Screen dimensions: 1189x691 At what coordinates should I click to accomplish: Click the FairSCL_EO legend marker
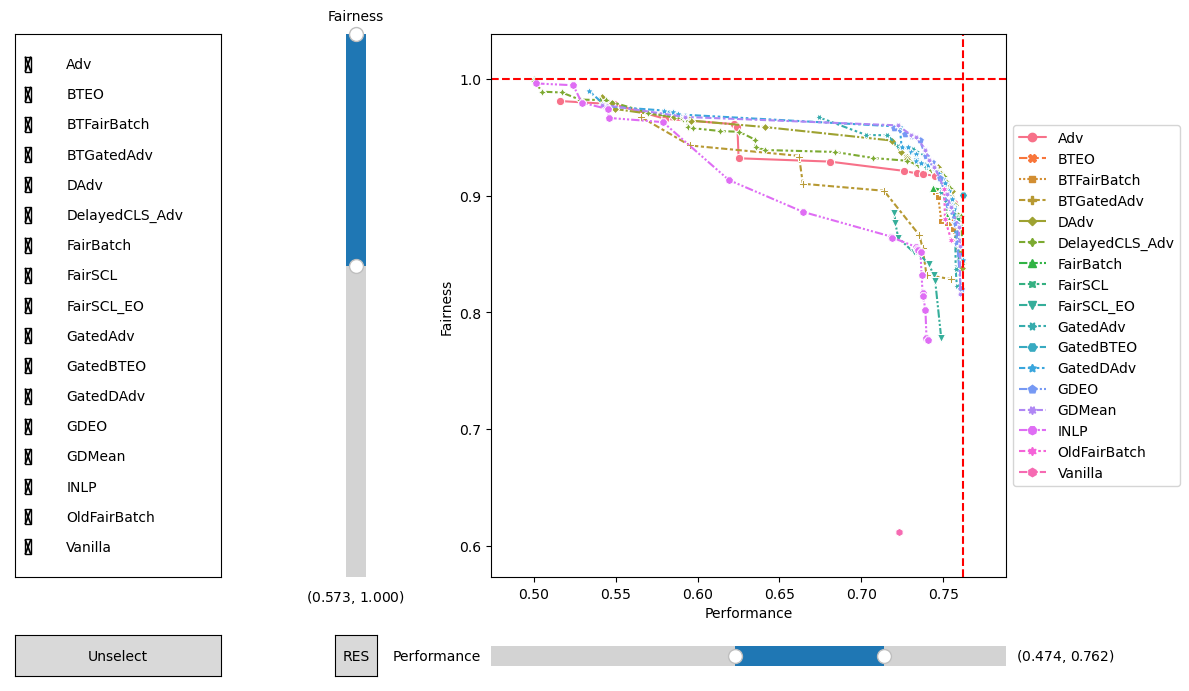coord(1032,306)
